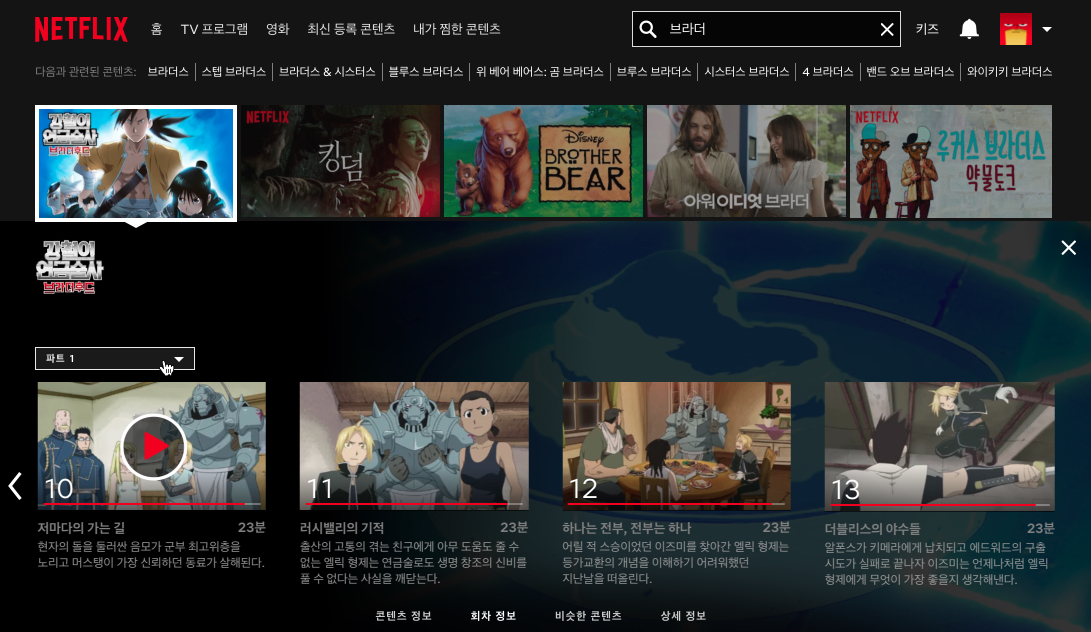Open 영화 menu

278,29
